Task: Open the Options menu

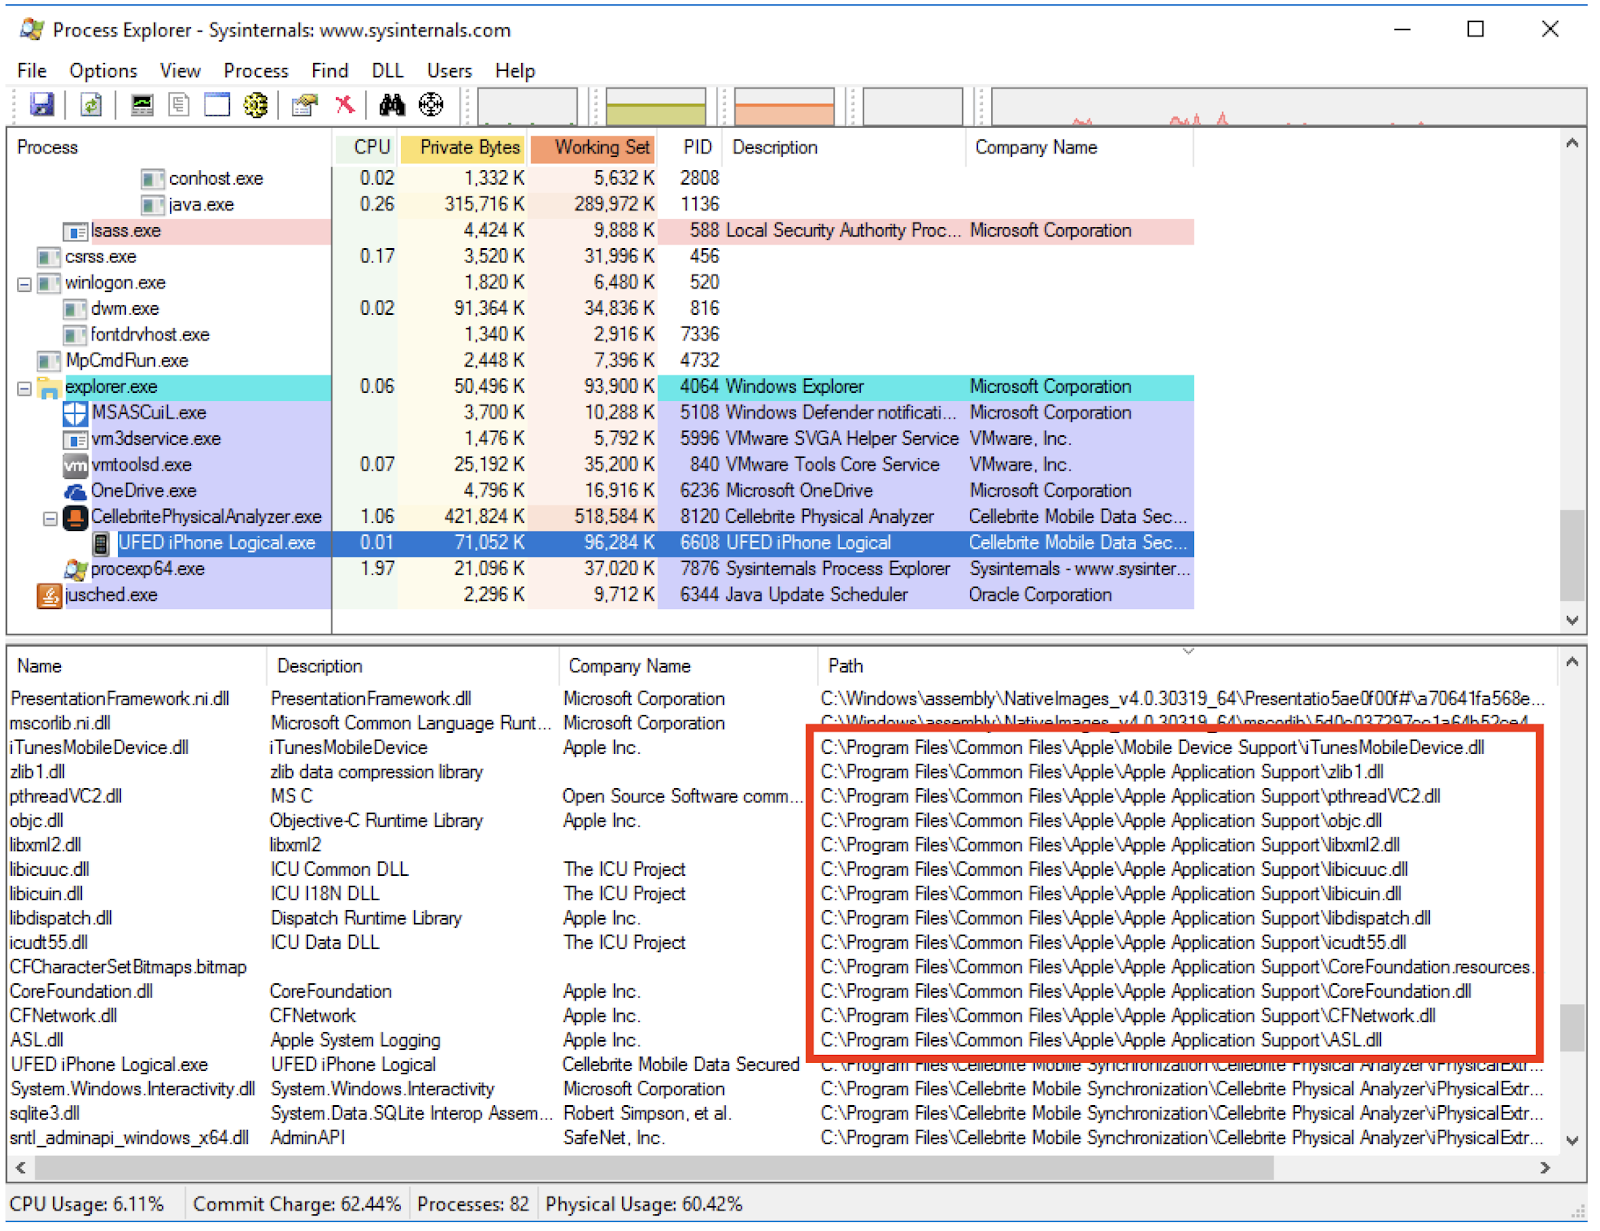Action: coord(103,71)
